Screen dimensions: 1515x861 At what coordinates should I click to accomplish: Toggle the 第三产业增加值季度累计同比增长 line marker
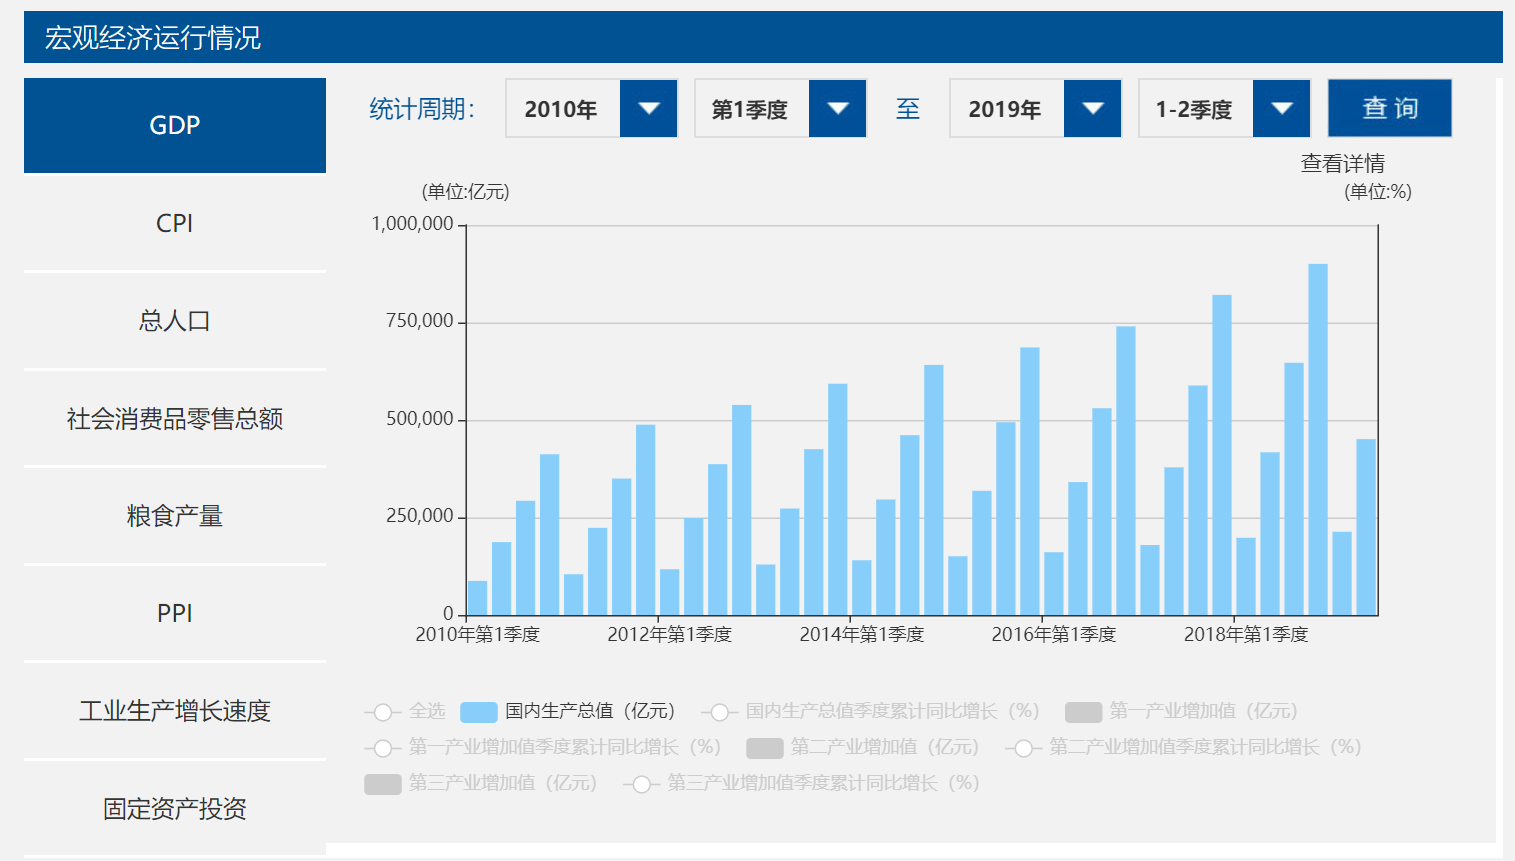click(x=642, y=784)
